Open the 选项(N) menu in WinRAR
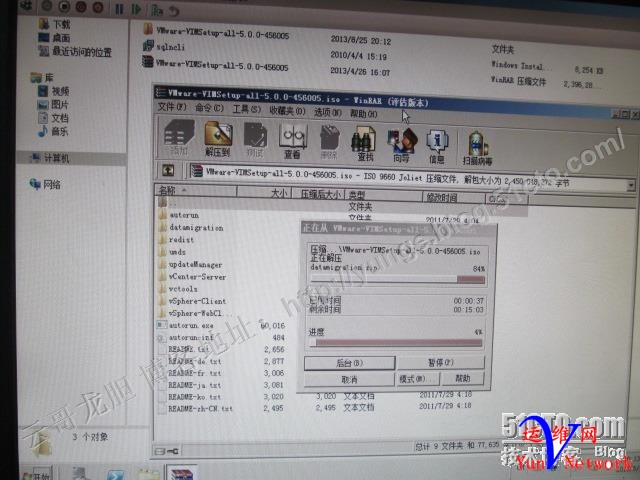The image size is (640, 480). click(327, 112)
